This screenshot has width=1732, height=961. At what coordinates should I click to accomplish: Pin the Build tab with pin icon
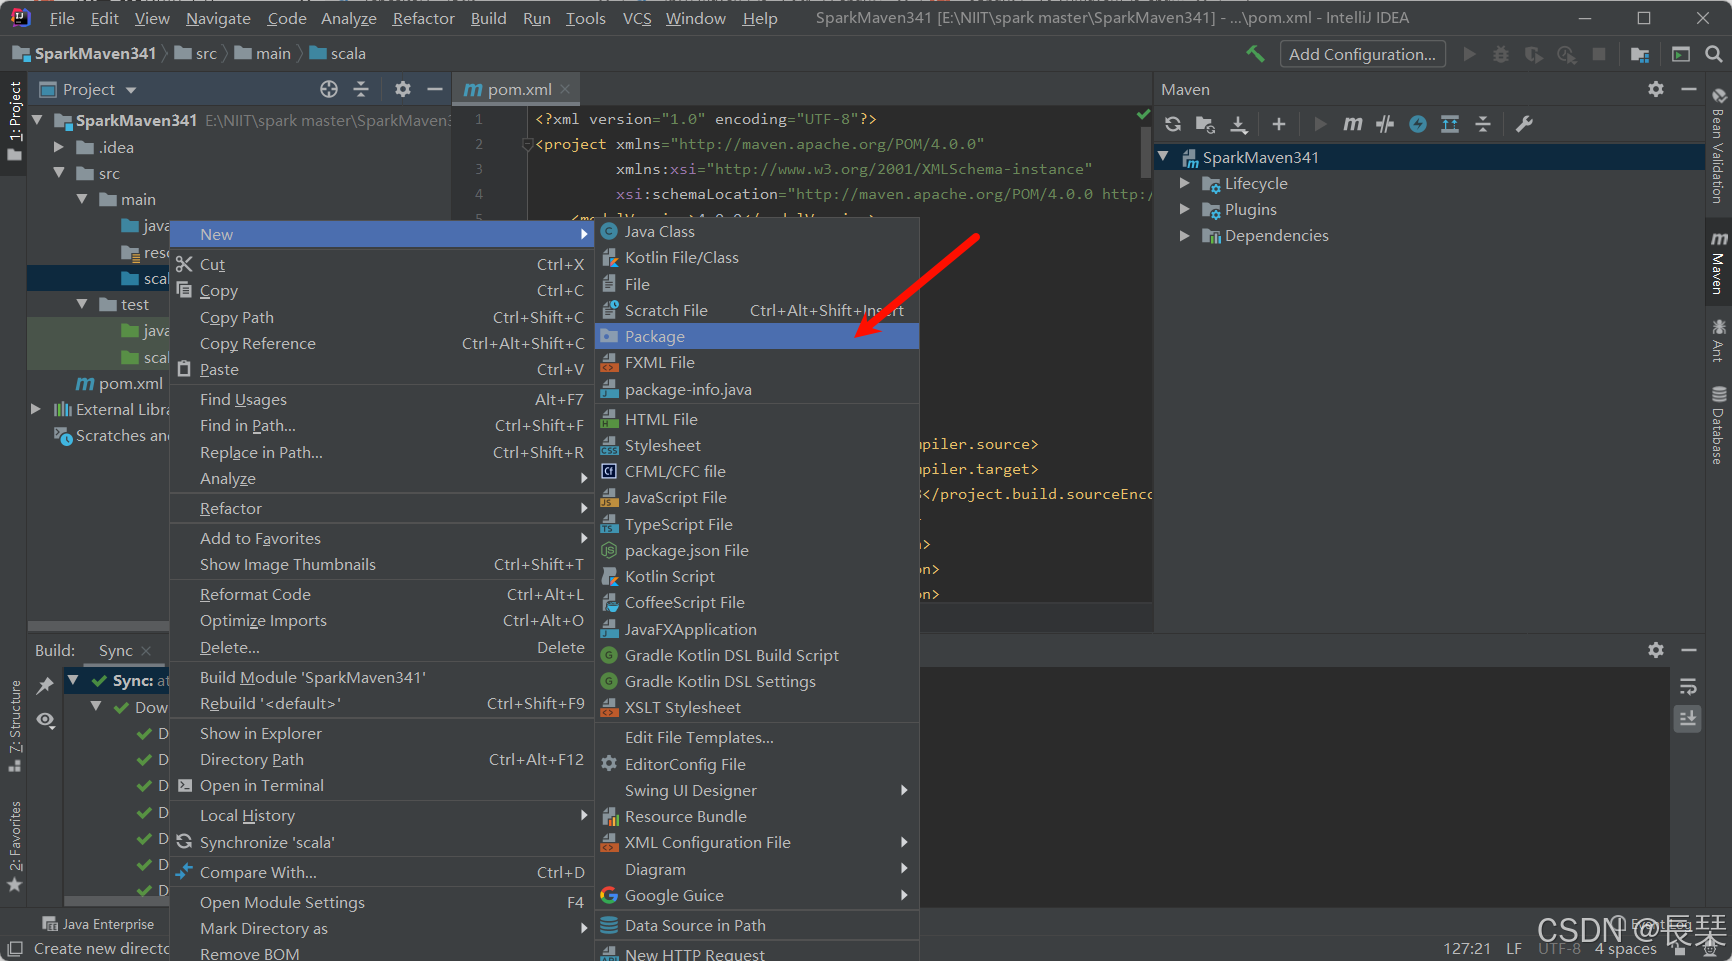pyautogui.click(x=45, y=686)
